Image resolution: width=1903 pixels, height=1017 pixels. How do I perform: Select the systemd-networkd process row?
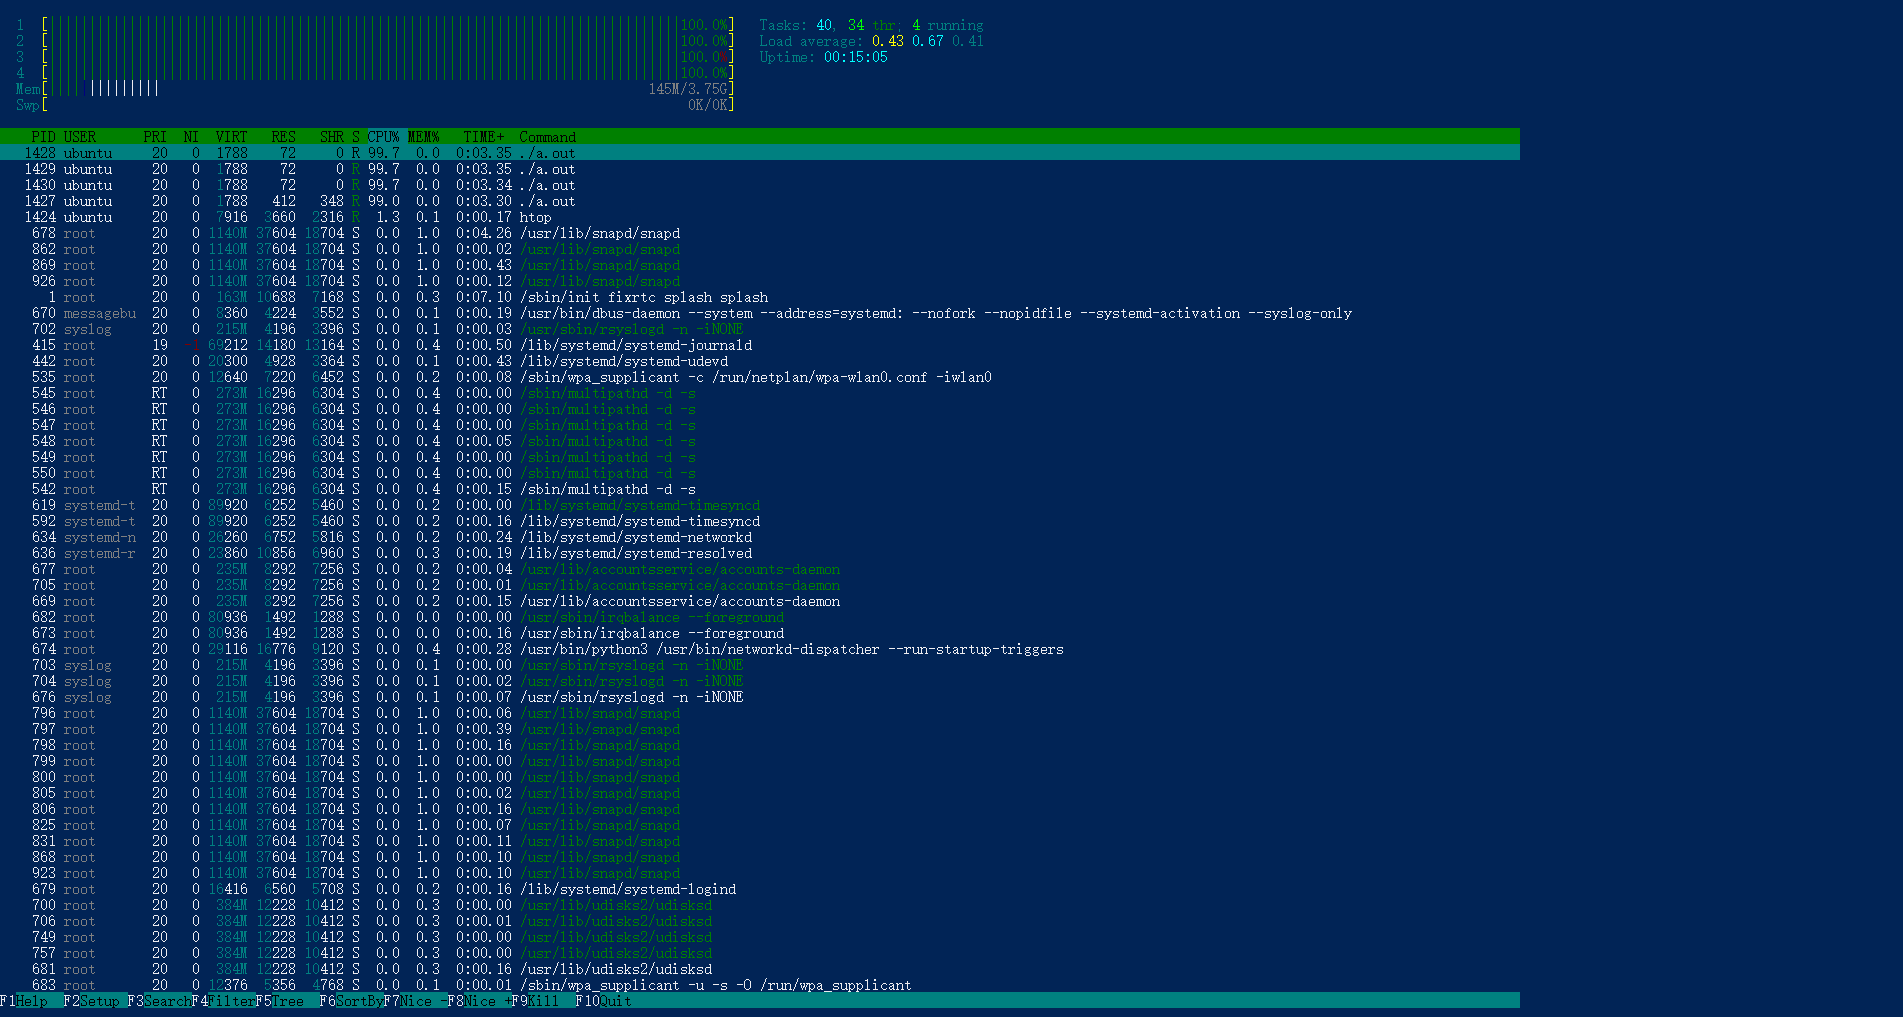(760, 537)
